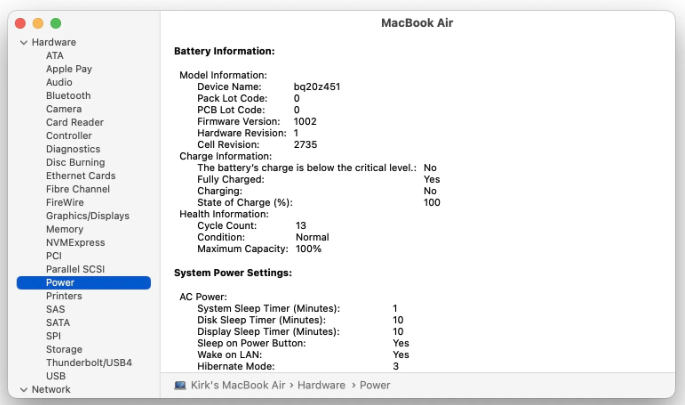Select Diagnostics in the sidebar
The height and width of the screenshot is (405, 685).
(73, 149)
